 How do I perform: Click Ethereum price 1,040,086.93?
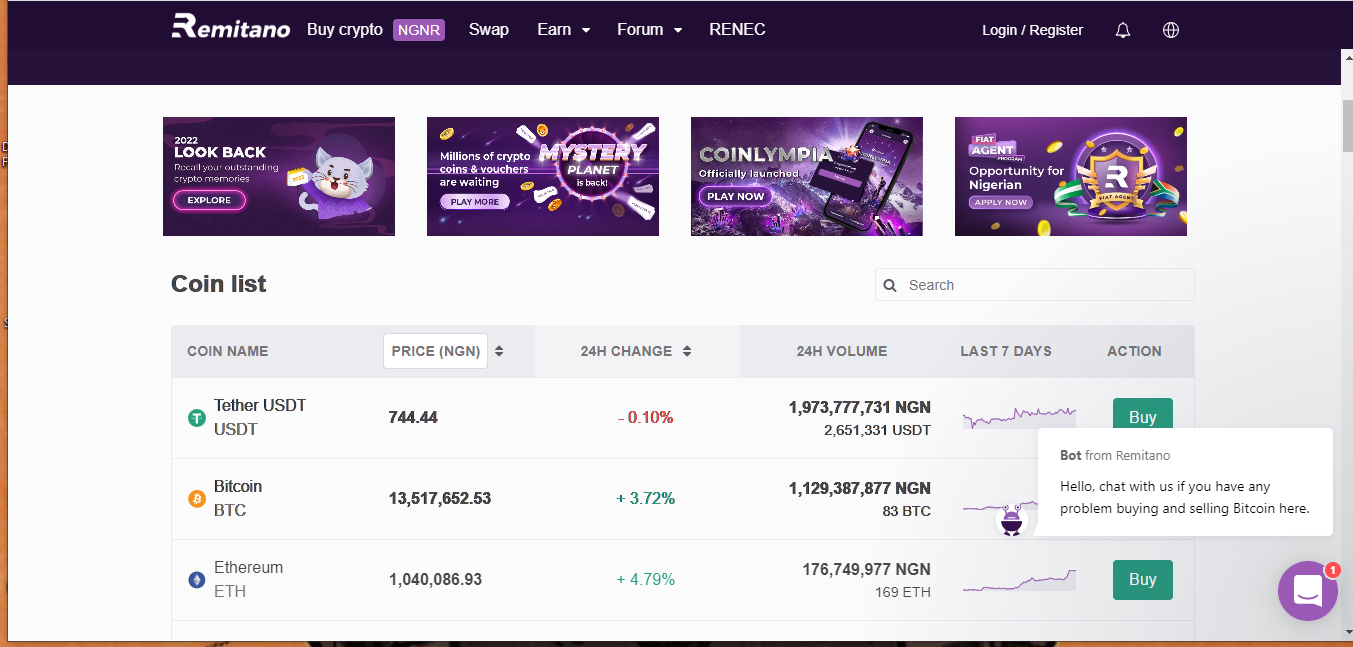coord(436,580)
